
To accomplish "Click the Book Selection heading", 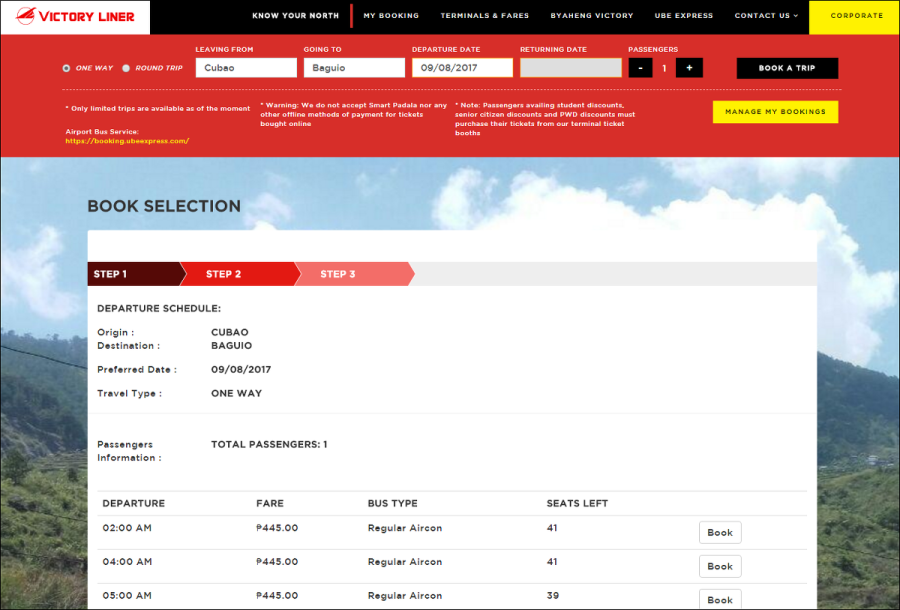I will point(164,207).
